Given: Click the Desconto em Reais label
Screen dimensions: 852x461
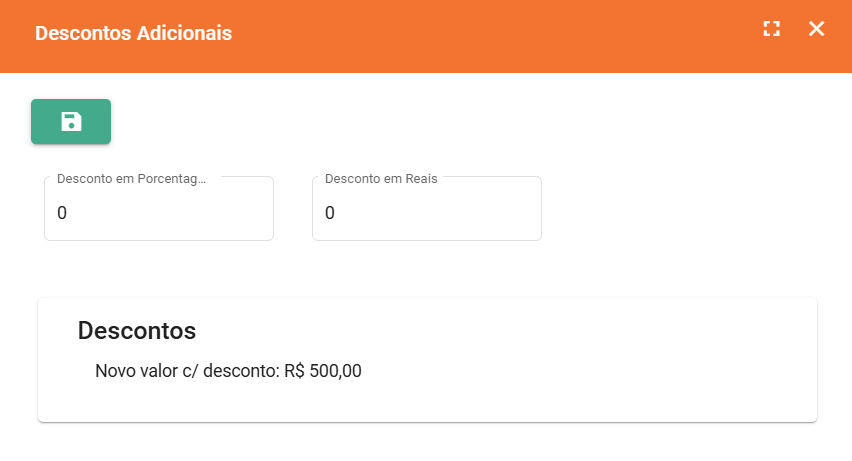Looking at the screenshot, I should [381, 179].
